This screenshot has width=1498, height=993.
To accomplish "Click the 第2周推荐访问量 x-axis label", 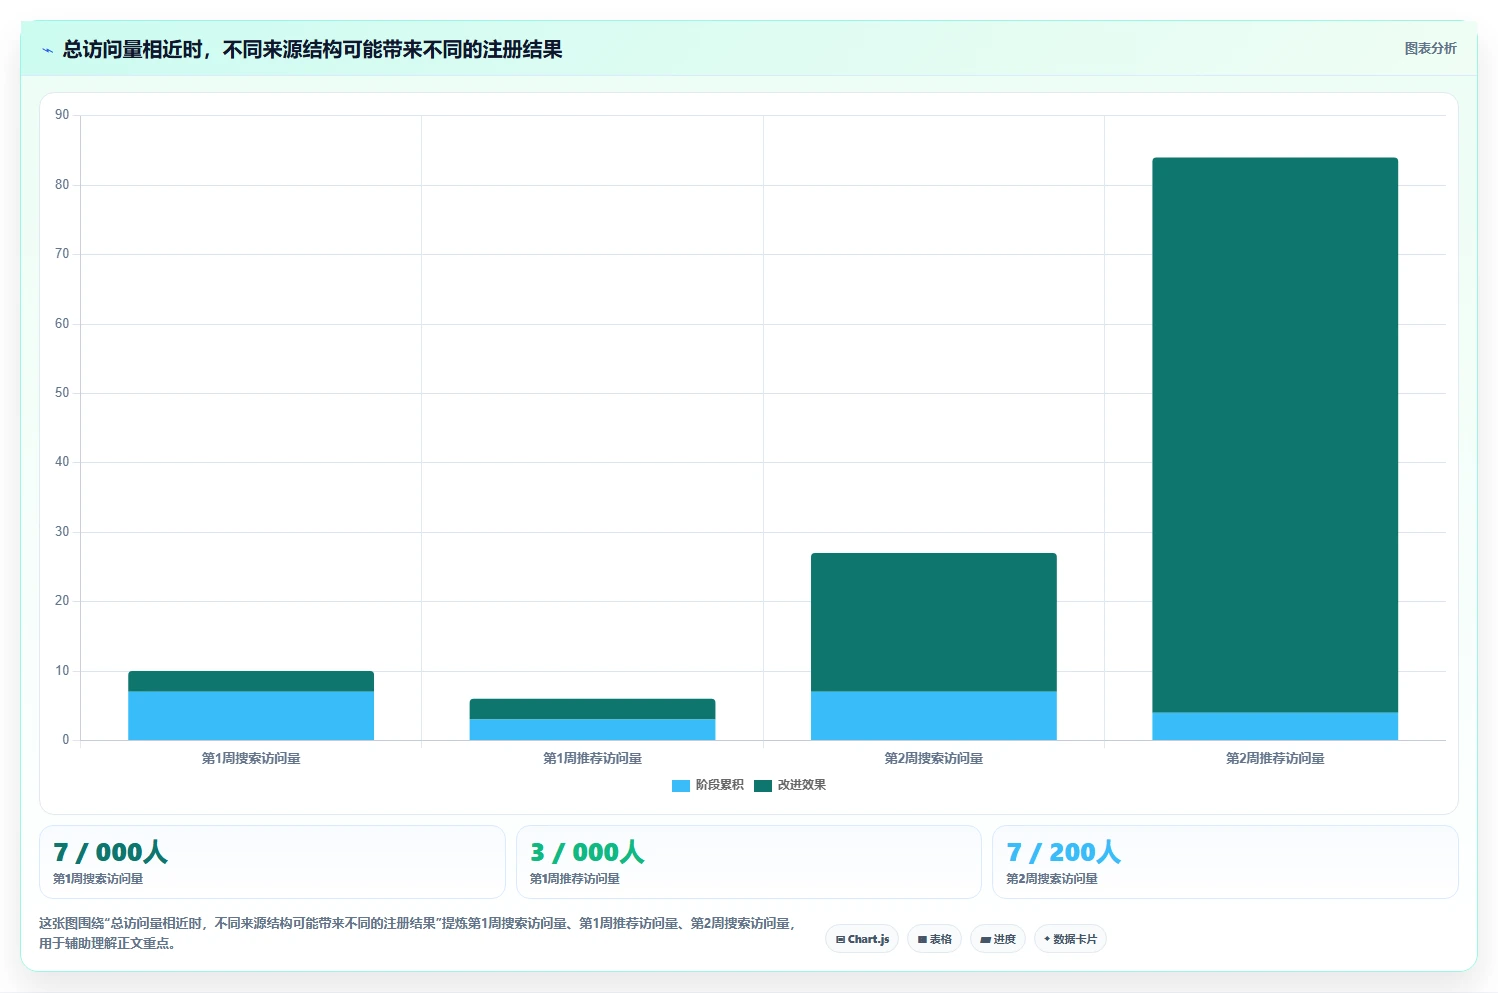I will pyautogui.click(x=1275, y=758).
